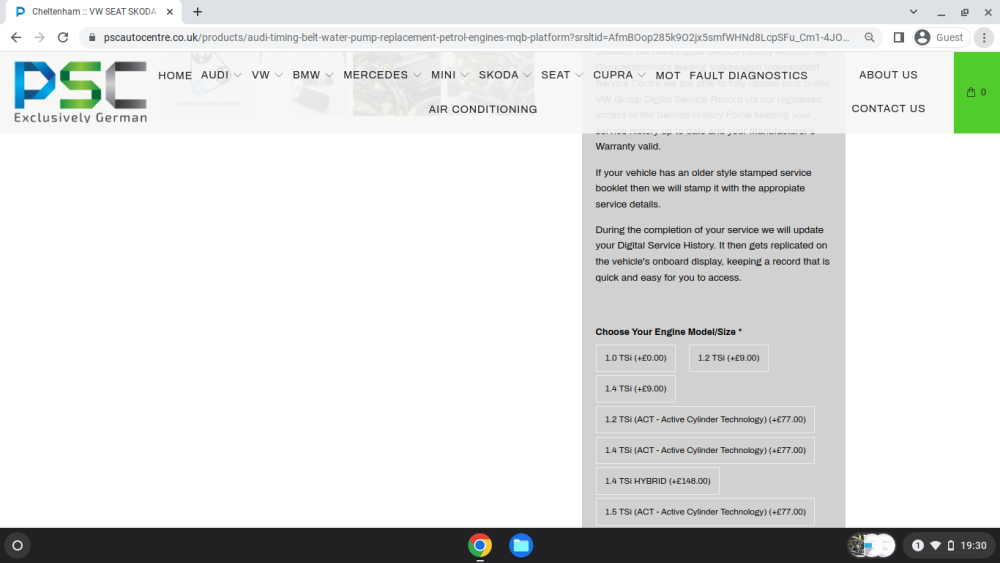Image resolution: width=1000 pixels, height=563 pixels.
Task: Restore the Chrome window size
Action: [x=964, y=11]
